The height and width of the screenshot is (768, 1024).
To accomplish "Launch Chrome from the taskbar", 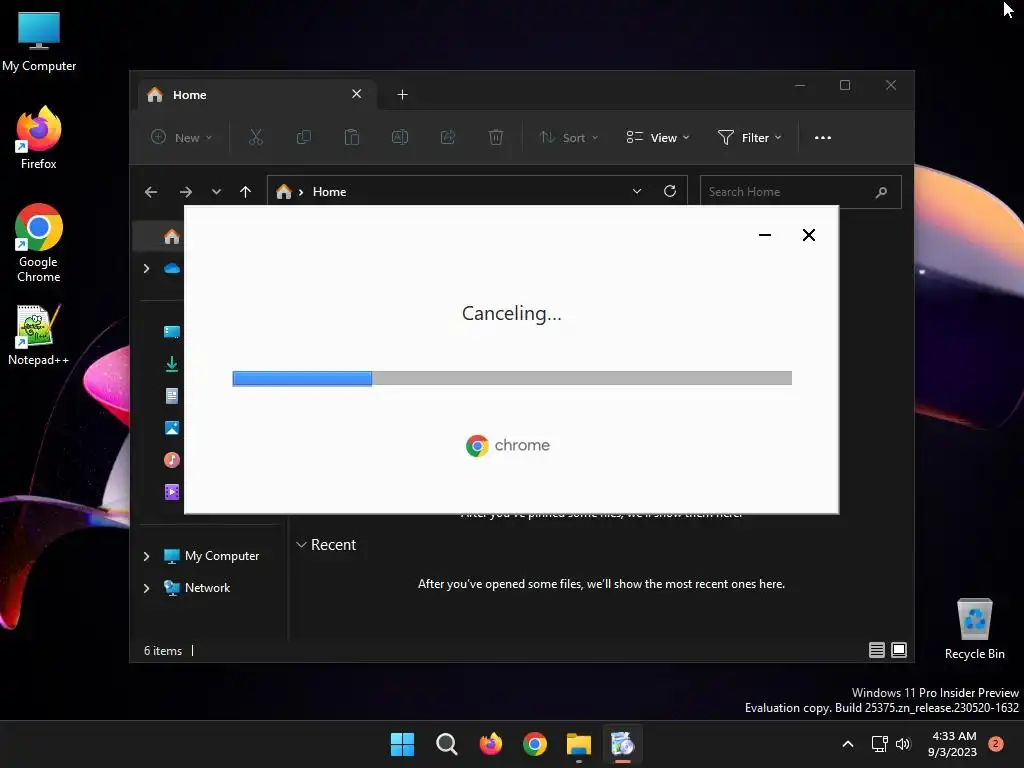I will (x=535, y=744).
